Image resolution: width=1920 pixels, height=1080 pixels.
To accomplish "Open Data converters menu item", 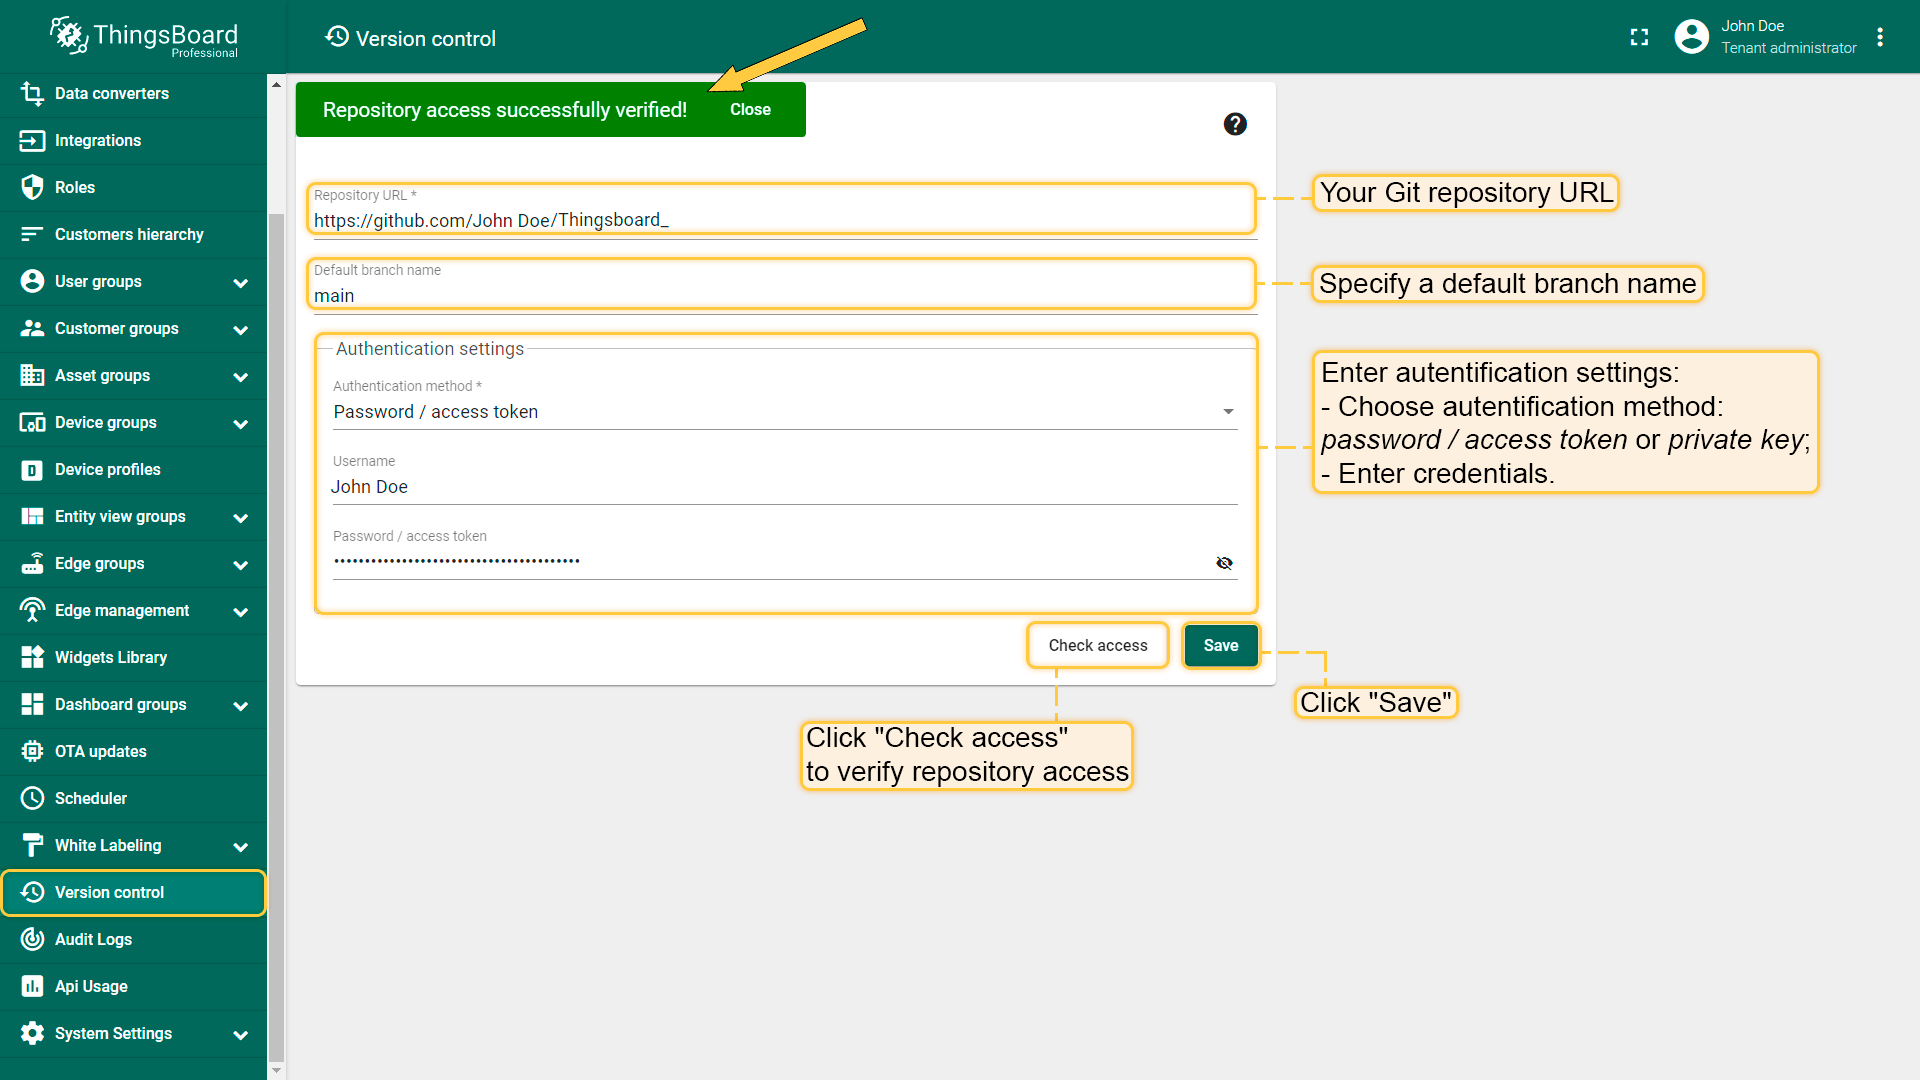I will 133,93.
